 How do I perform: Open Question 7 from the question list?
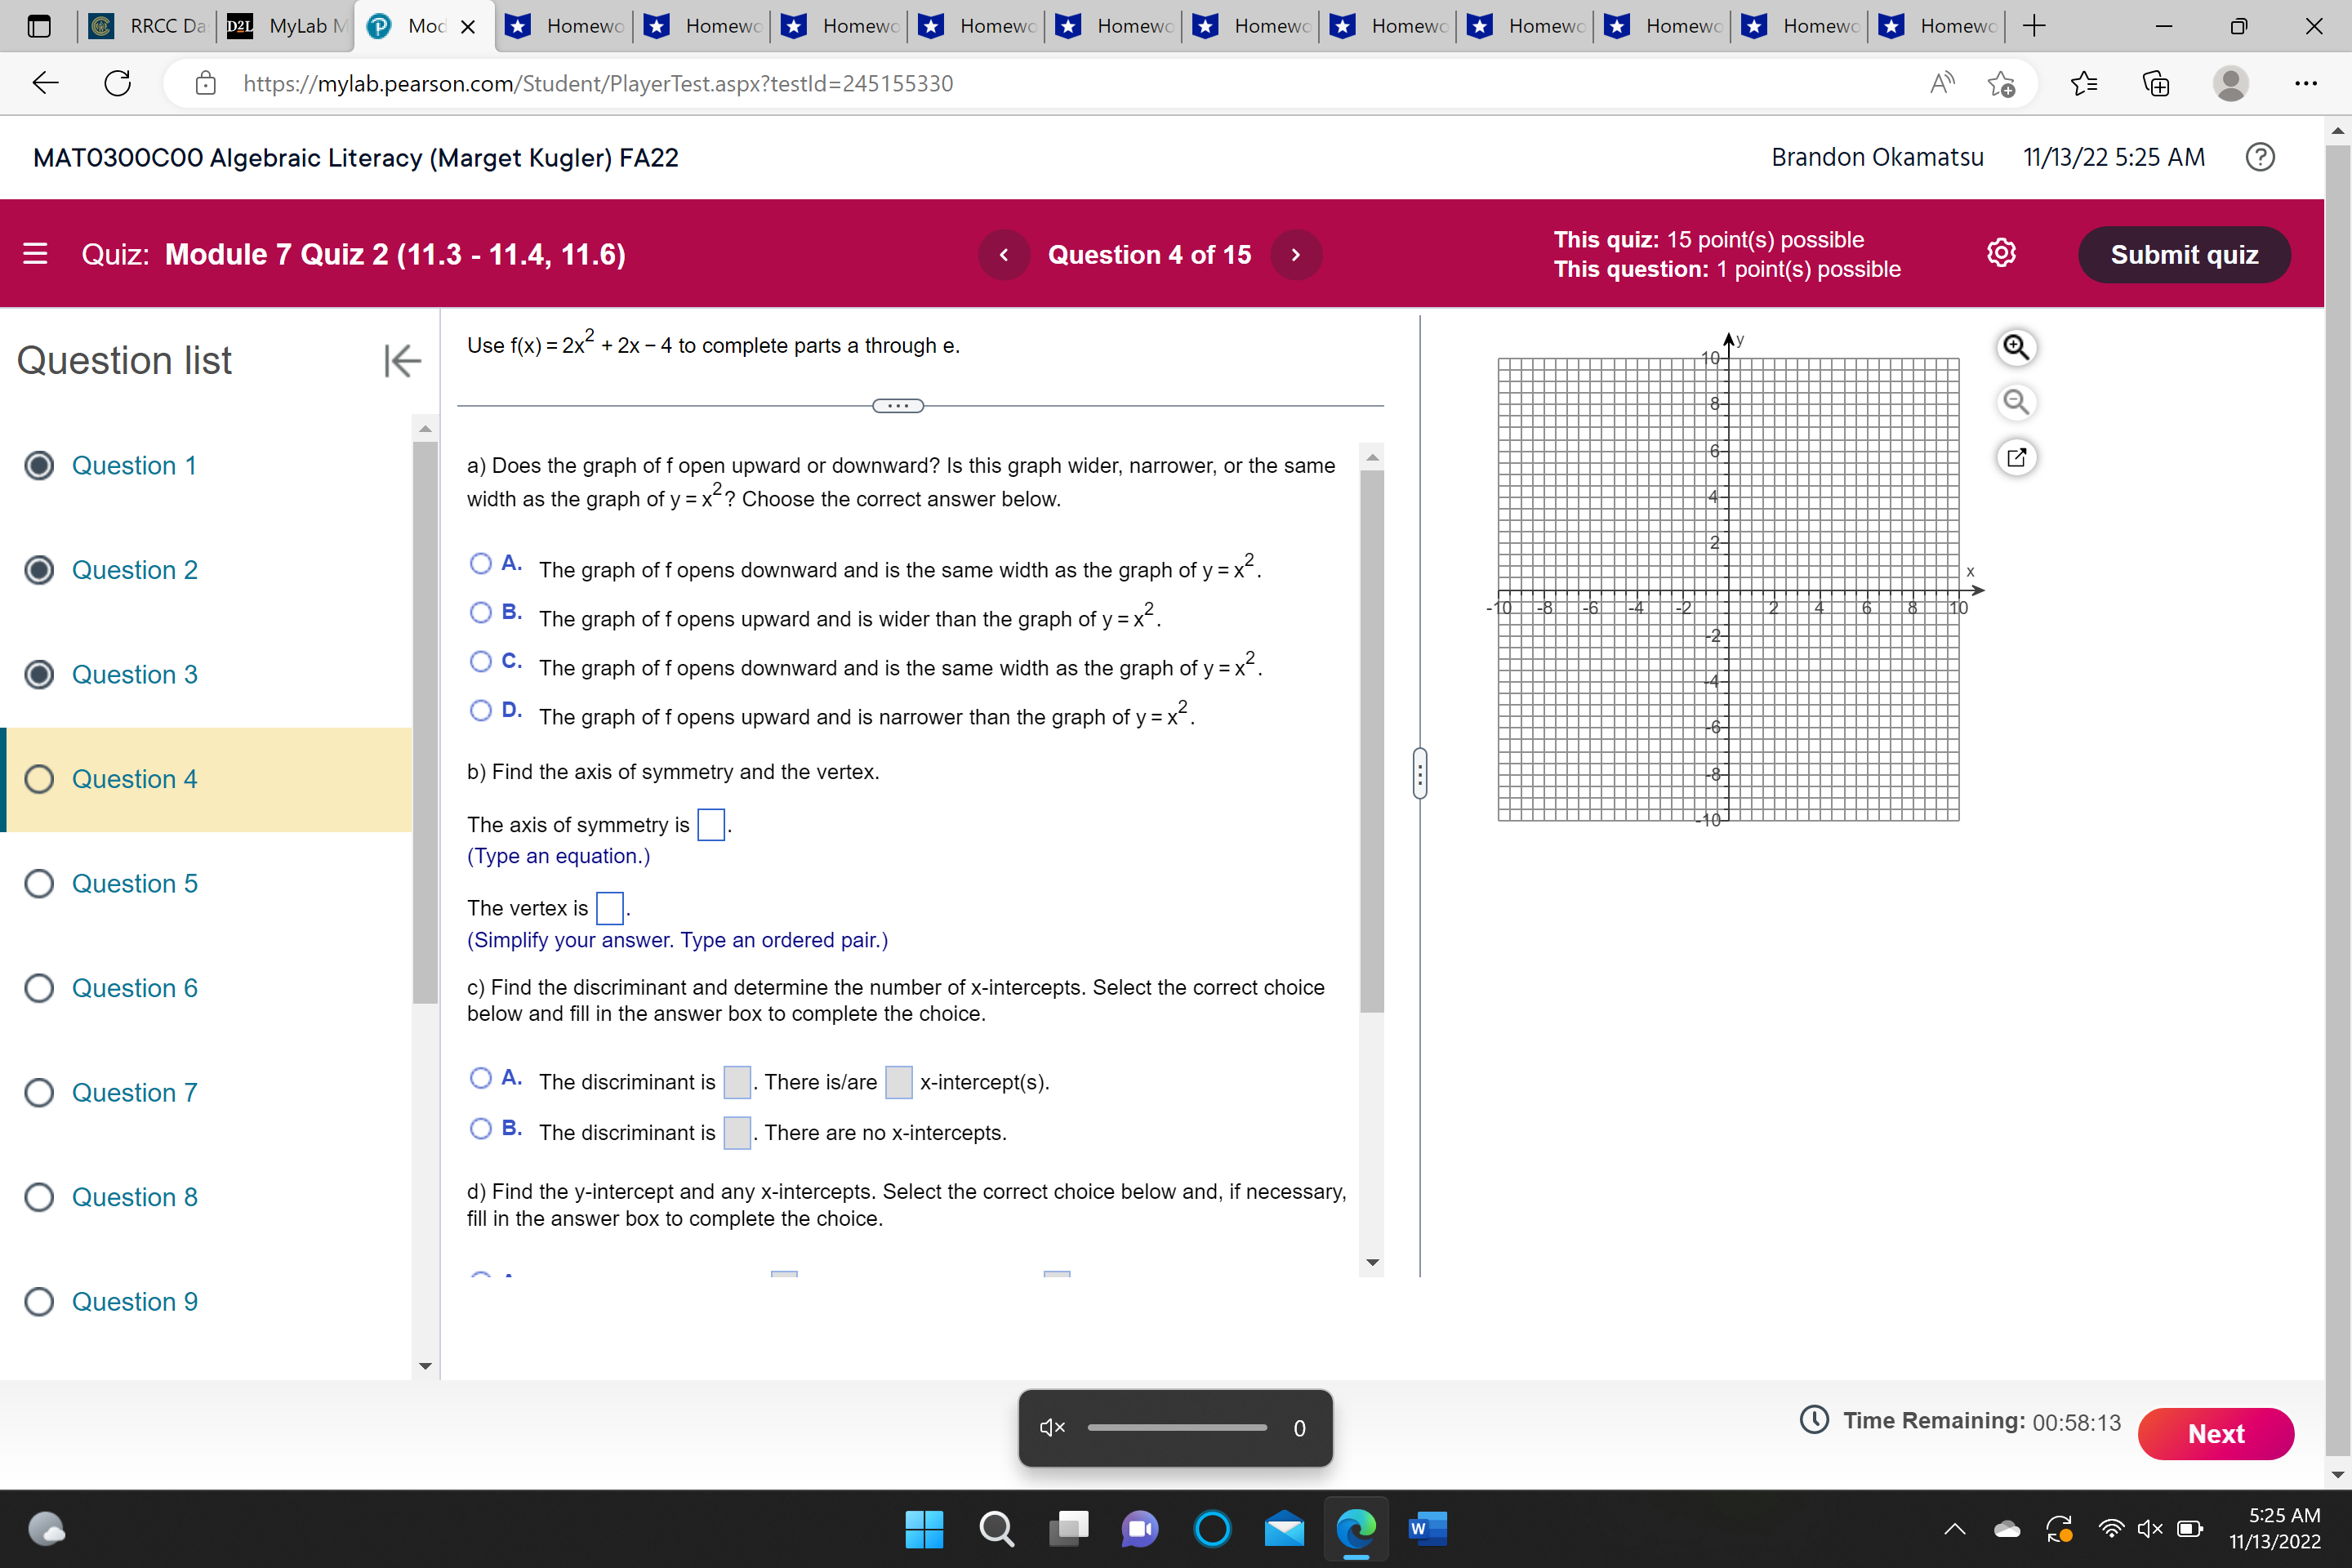[x=134, y=1092]
